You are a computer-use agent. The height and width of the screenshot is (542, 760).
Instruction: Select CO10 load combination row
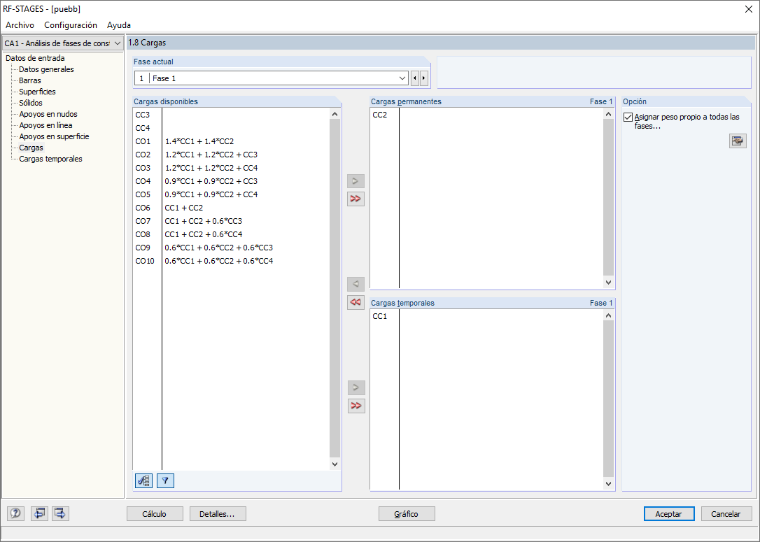coord(232,261)
